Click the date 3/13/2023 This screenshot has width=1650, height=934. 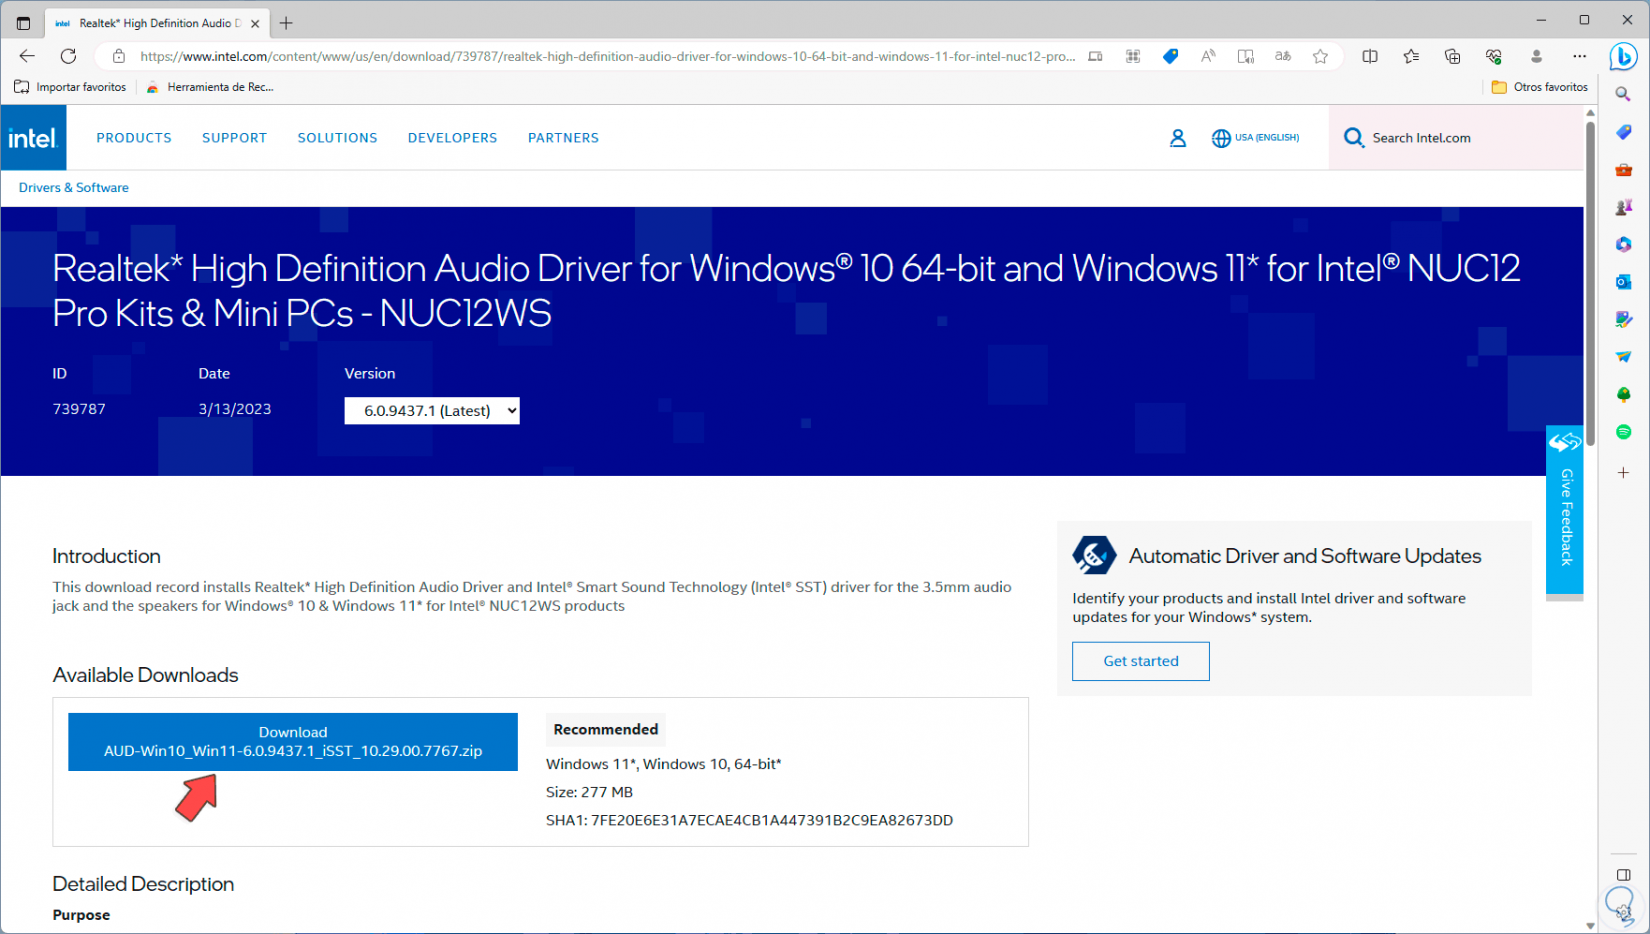pos(235,409)
